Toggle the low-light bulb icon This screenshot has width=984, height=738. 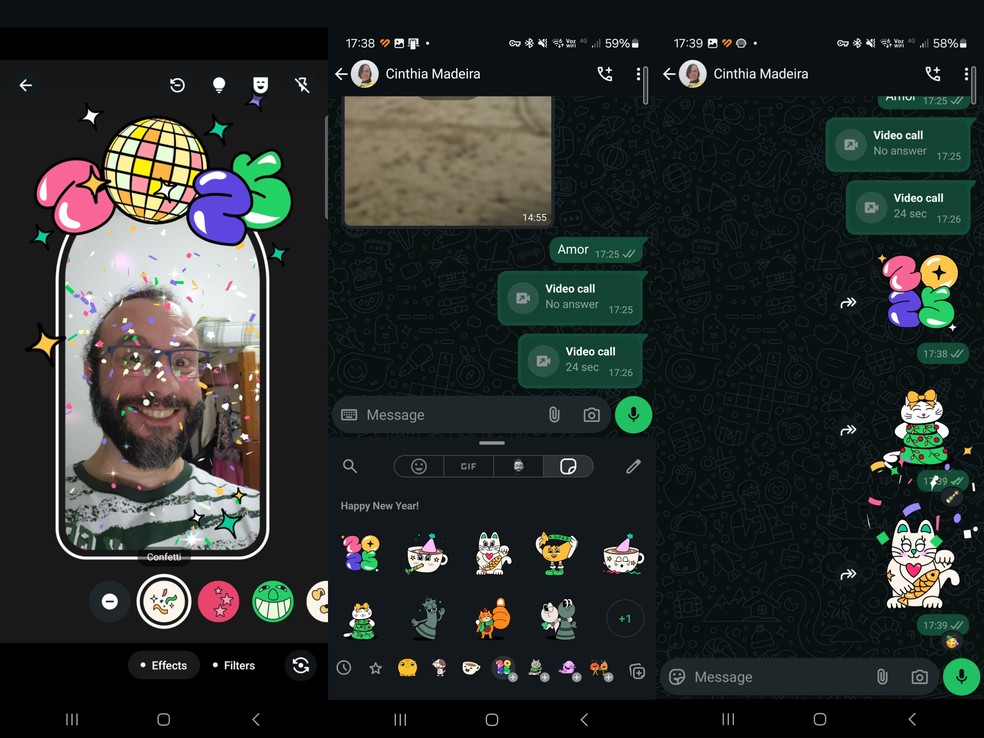[219, 85]
